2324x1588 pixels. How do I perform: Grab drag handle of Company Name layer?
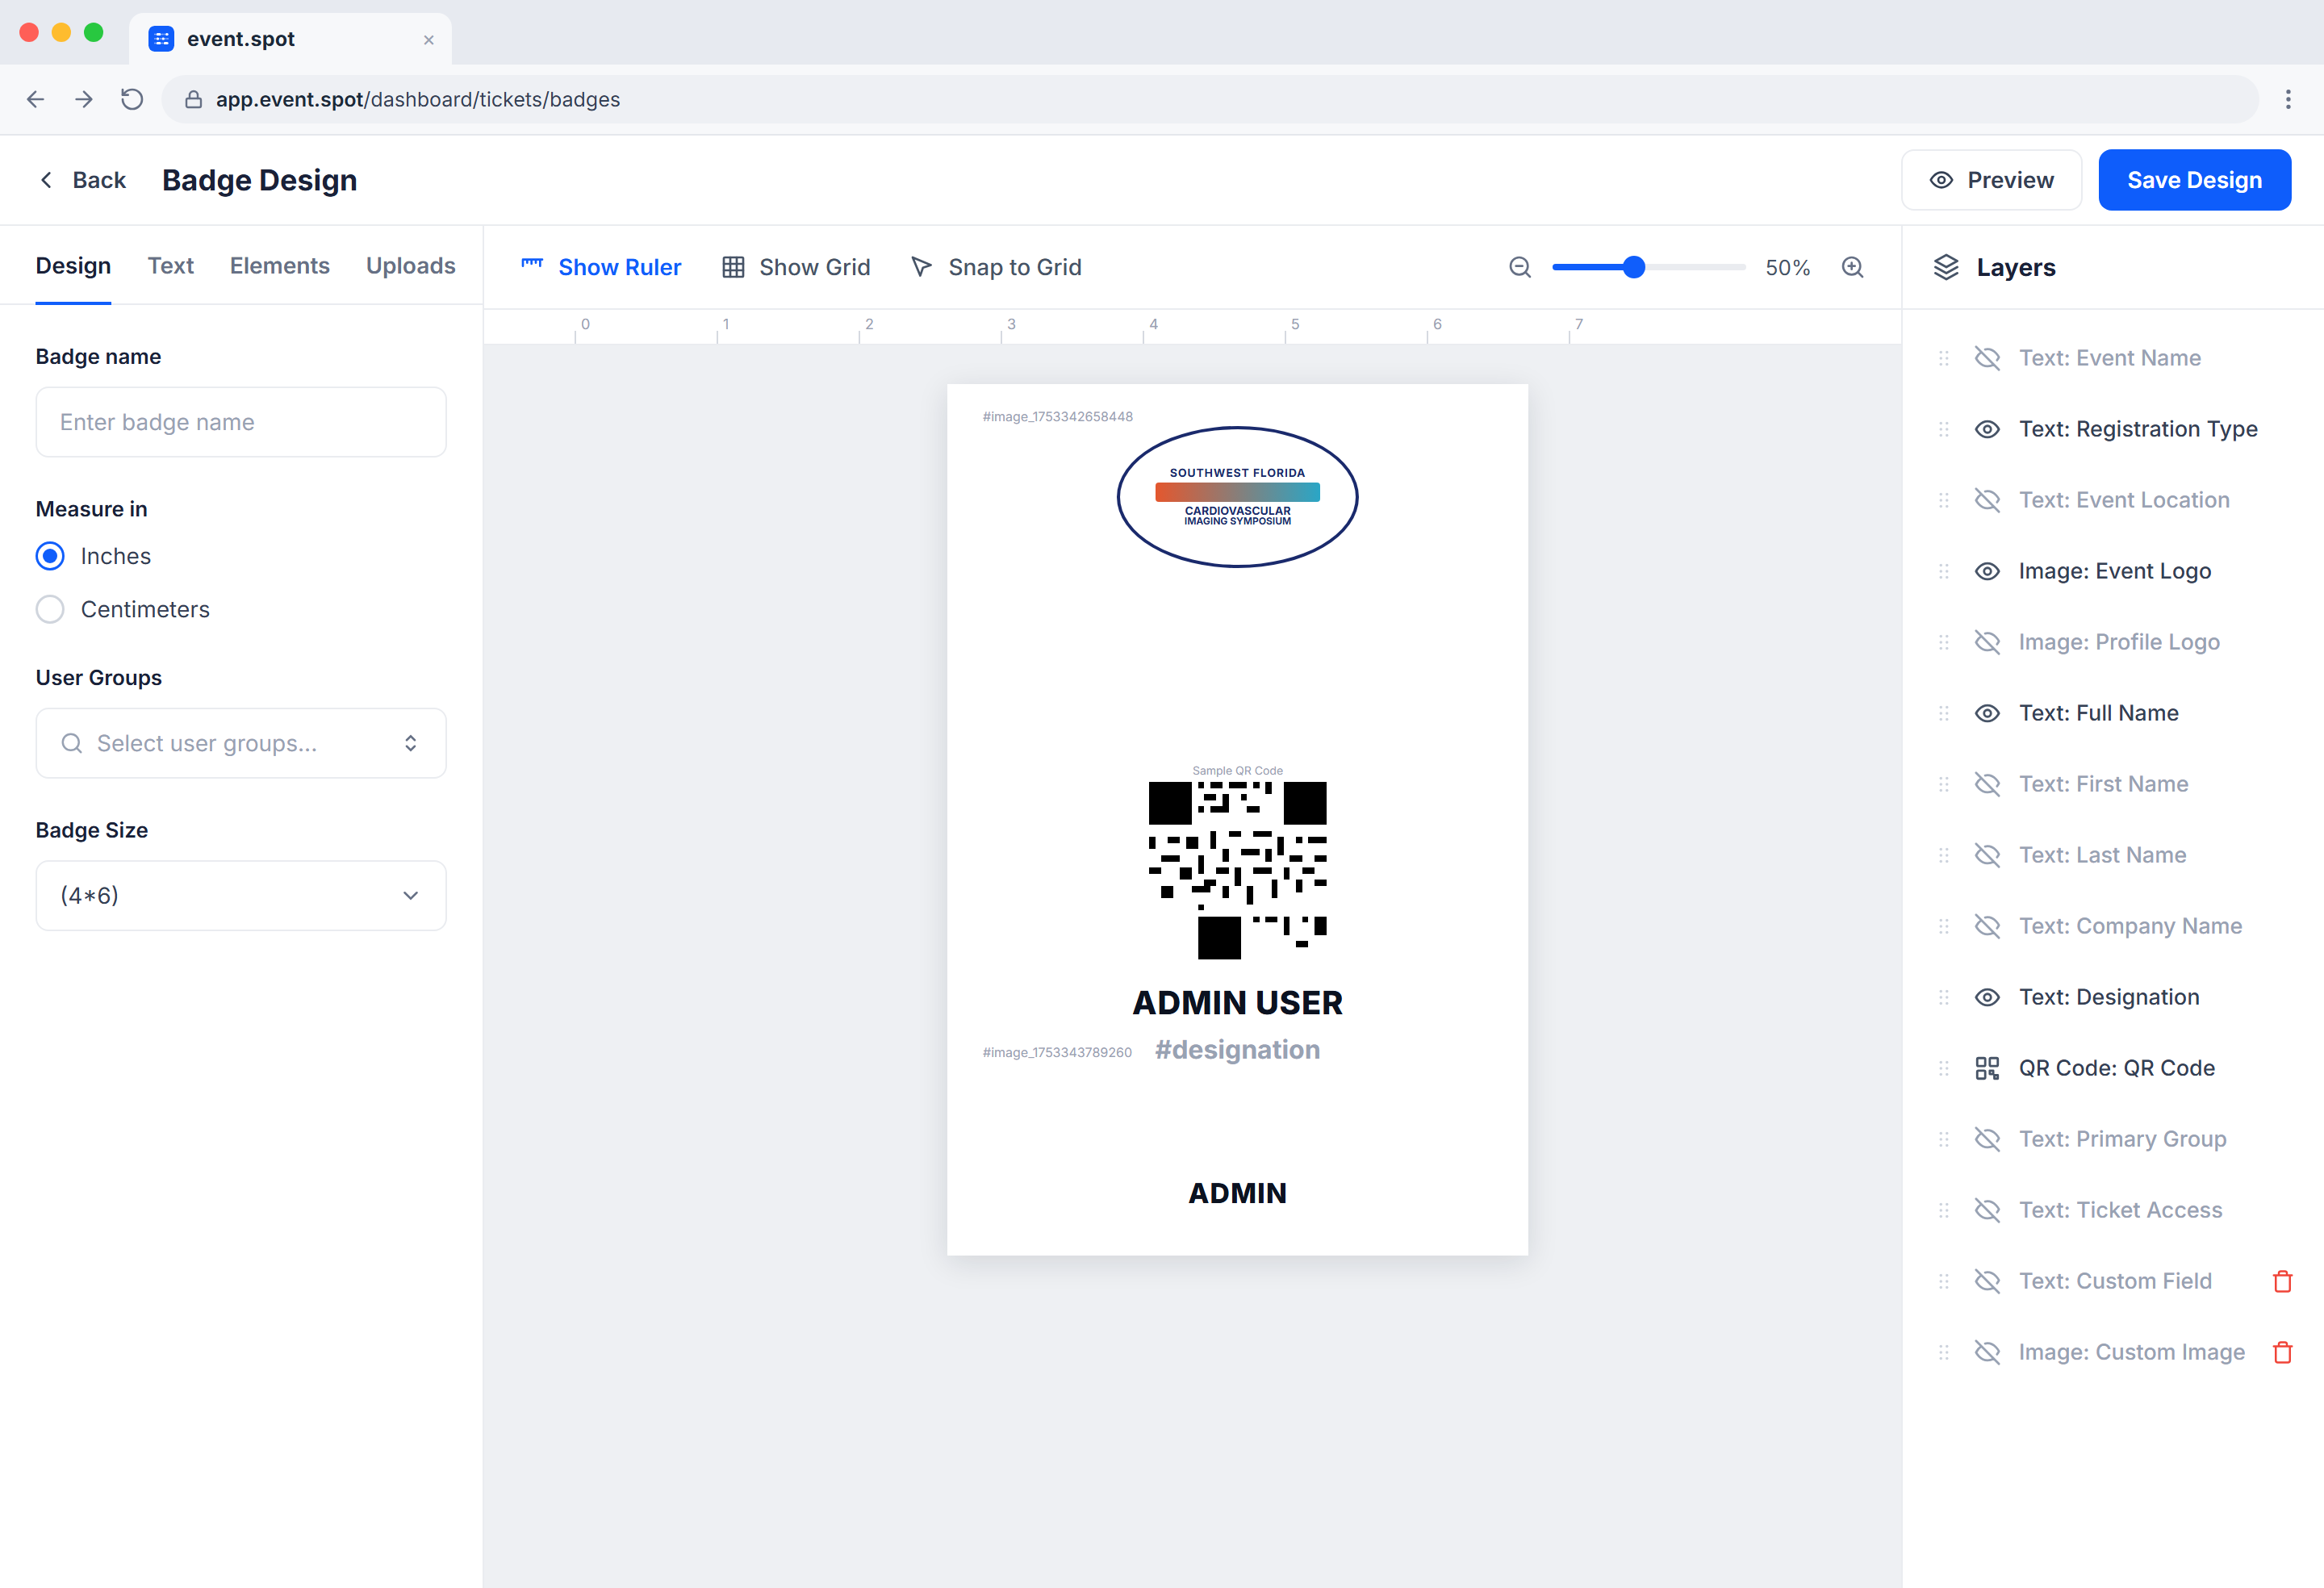point(1944,926)
